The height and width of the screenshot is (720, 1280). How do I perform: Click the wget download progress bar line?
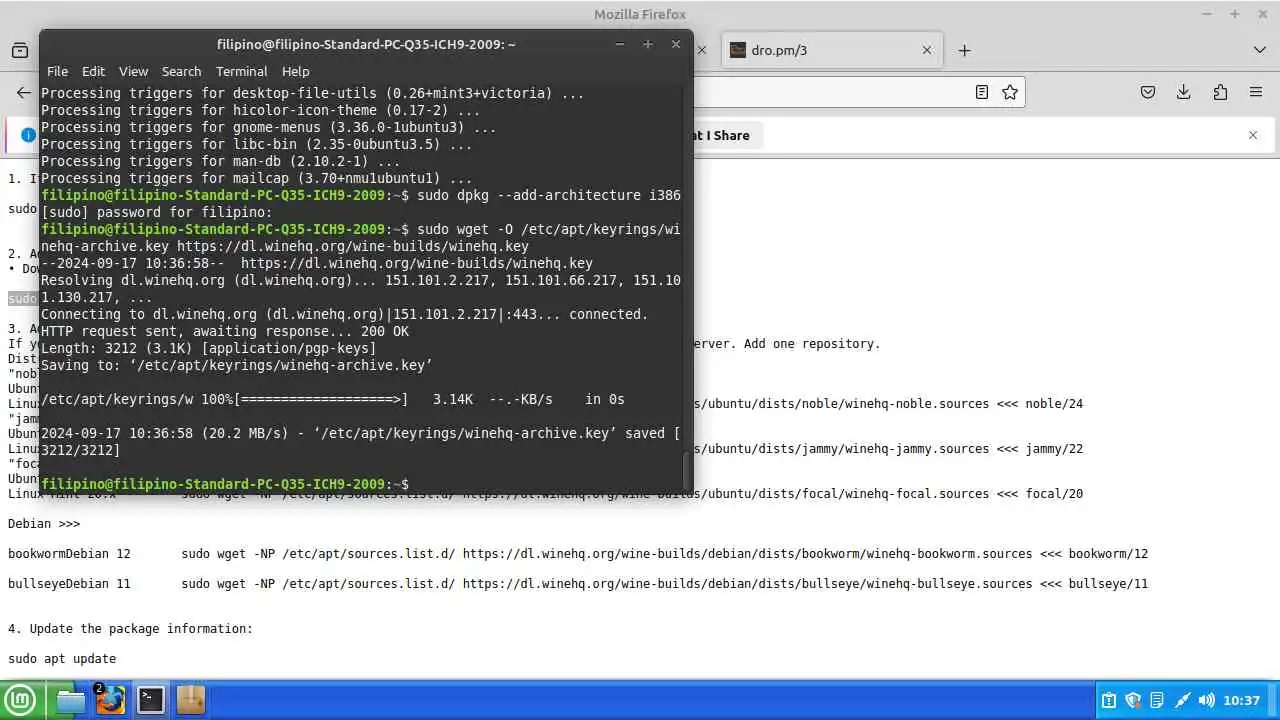point(333,399)
